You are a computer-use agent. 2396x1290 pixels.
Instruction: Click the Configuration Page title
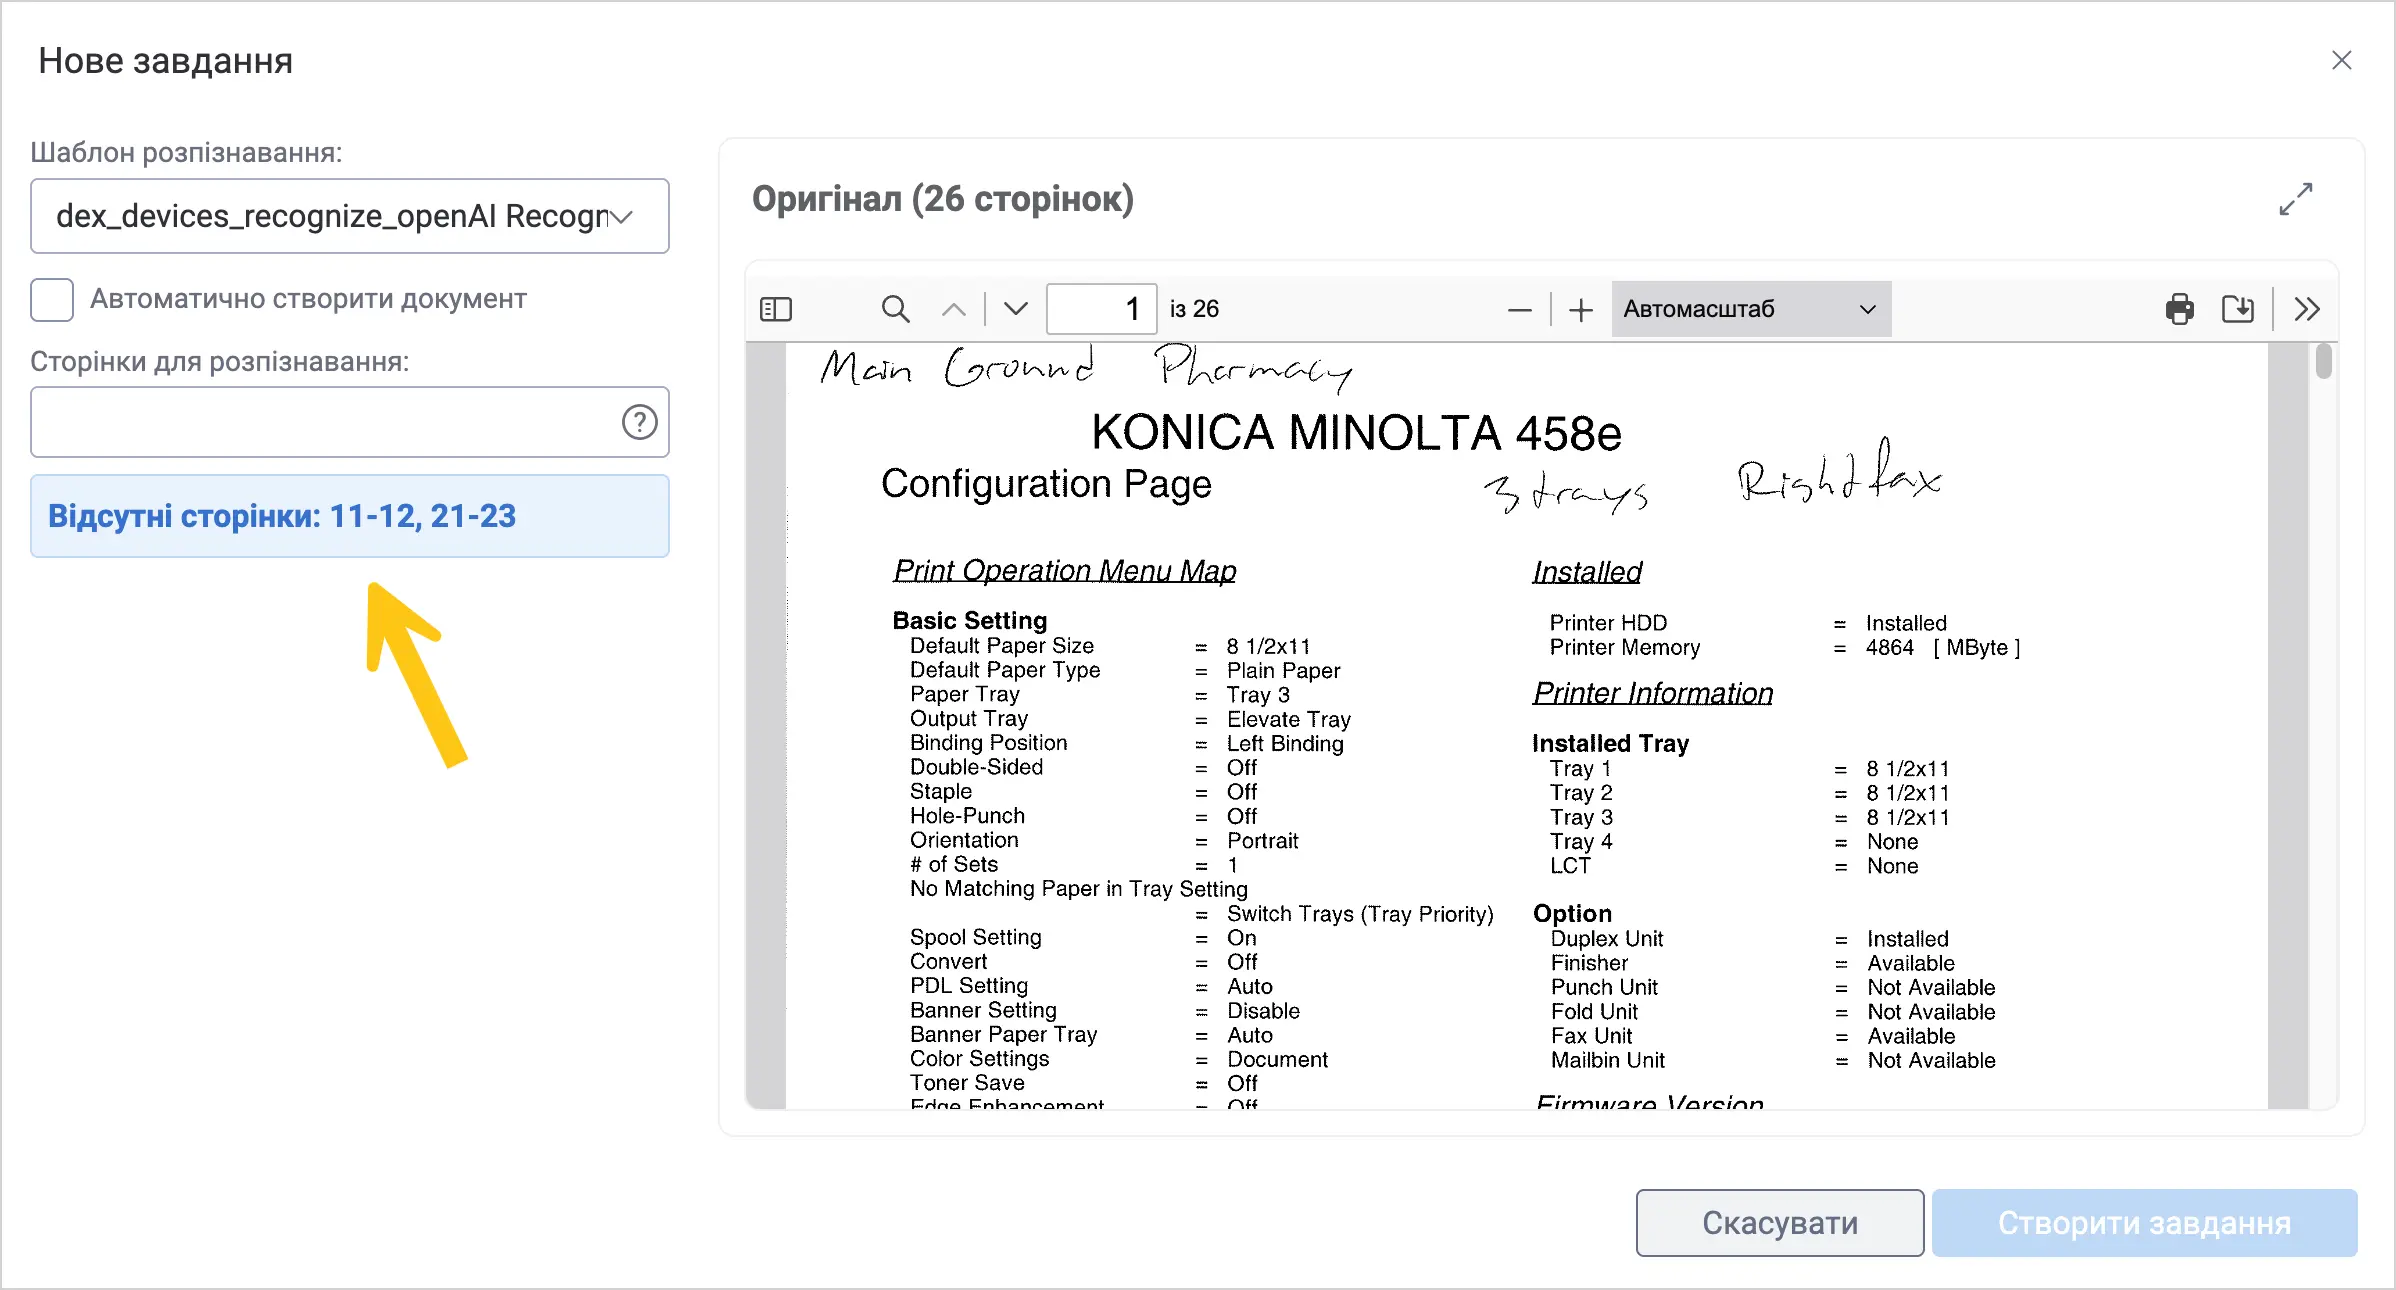(1046, 484)
